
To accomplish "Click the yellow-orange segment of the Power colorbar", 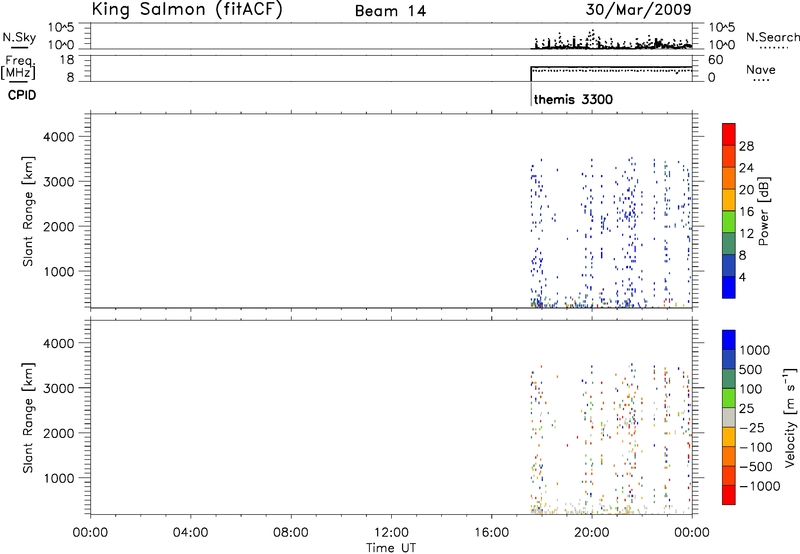I will (x=729, y=200).
